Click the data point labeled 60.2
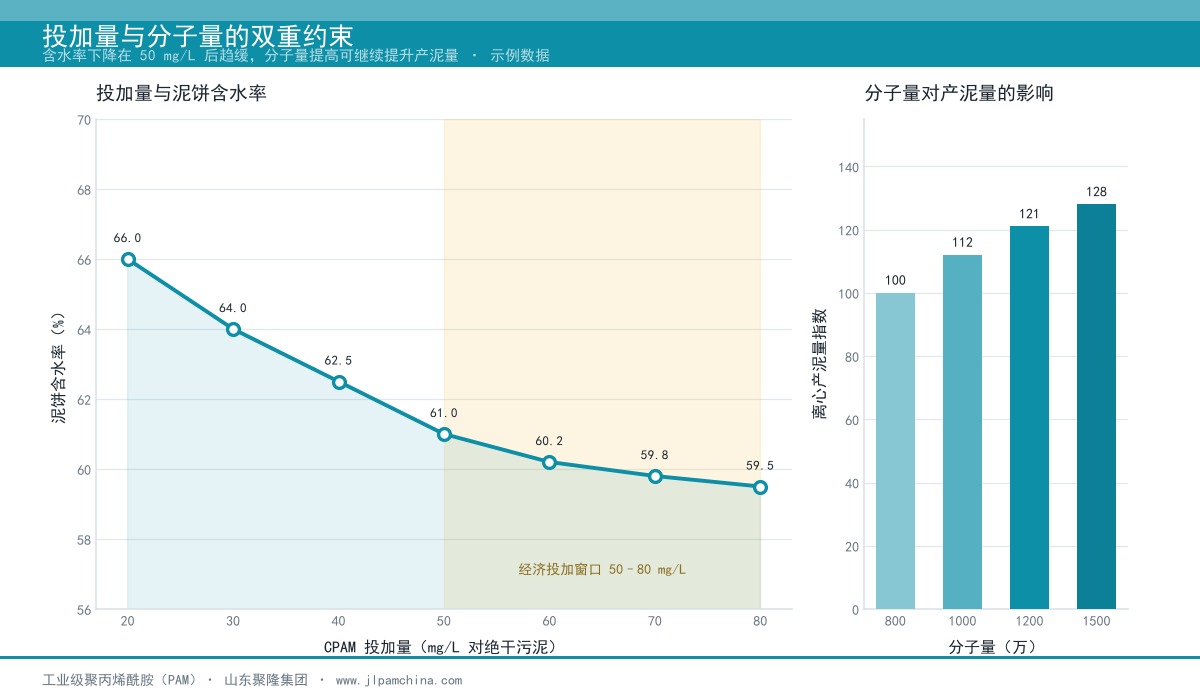 pos(549,462)
